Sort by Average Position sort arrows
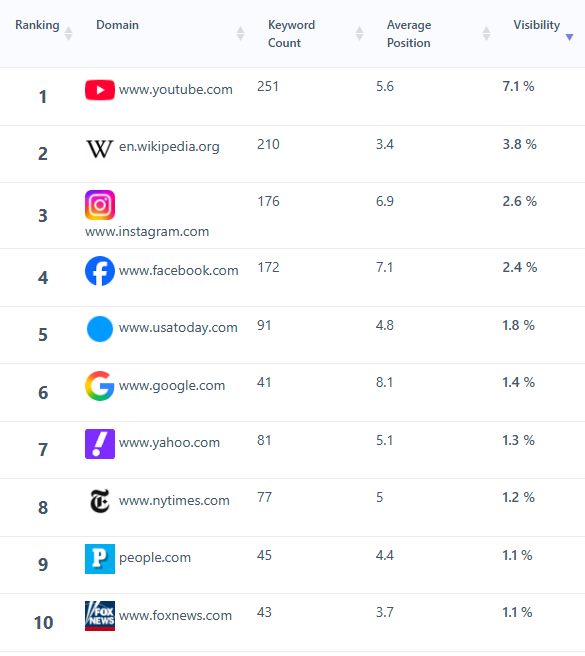This screenshot has height=656, width=585. (x=486, y=33)
